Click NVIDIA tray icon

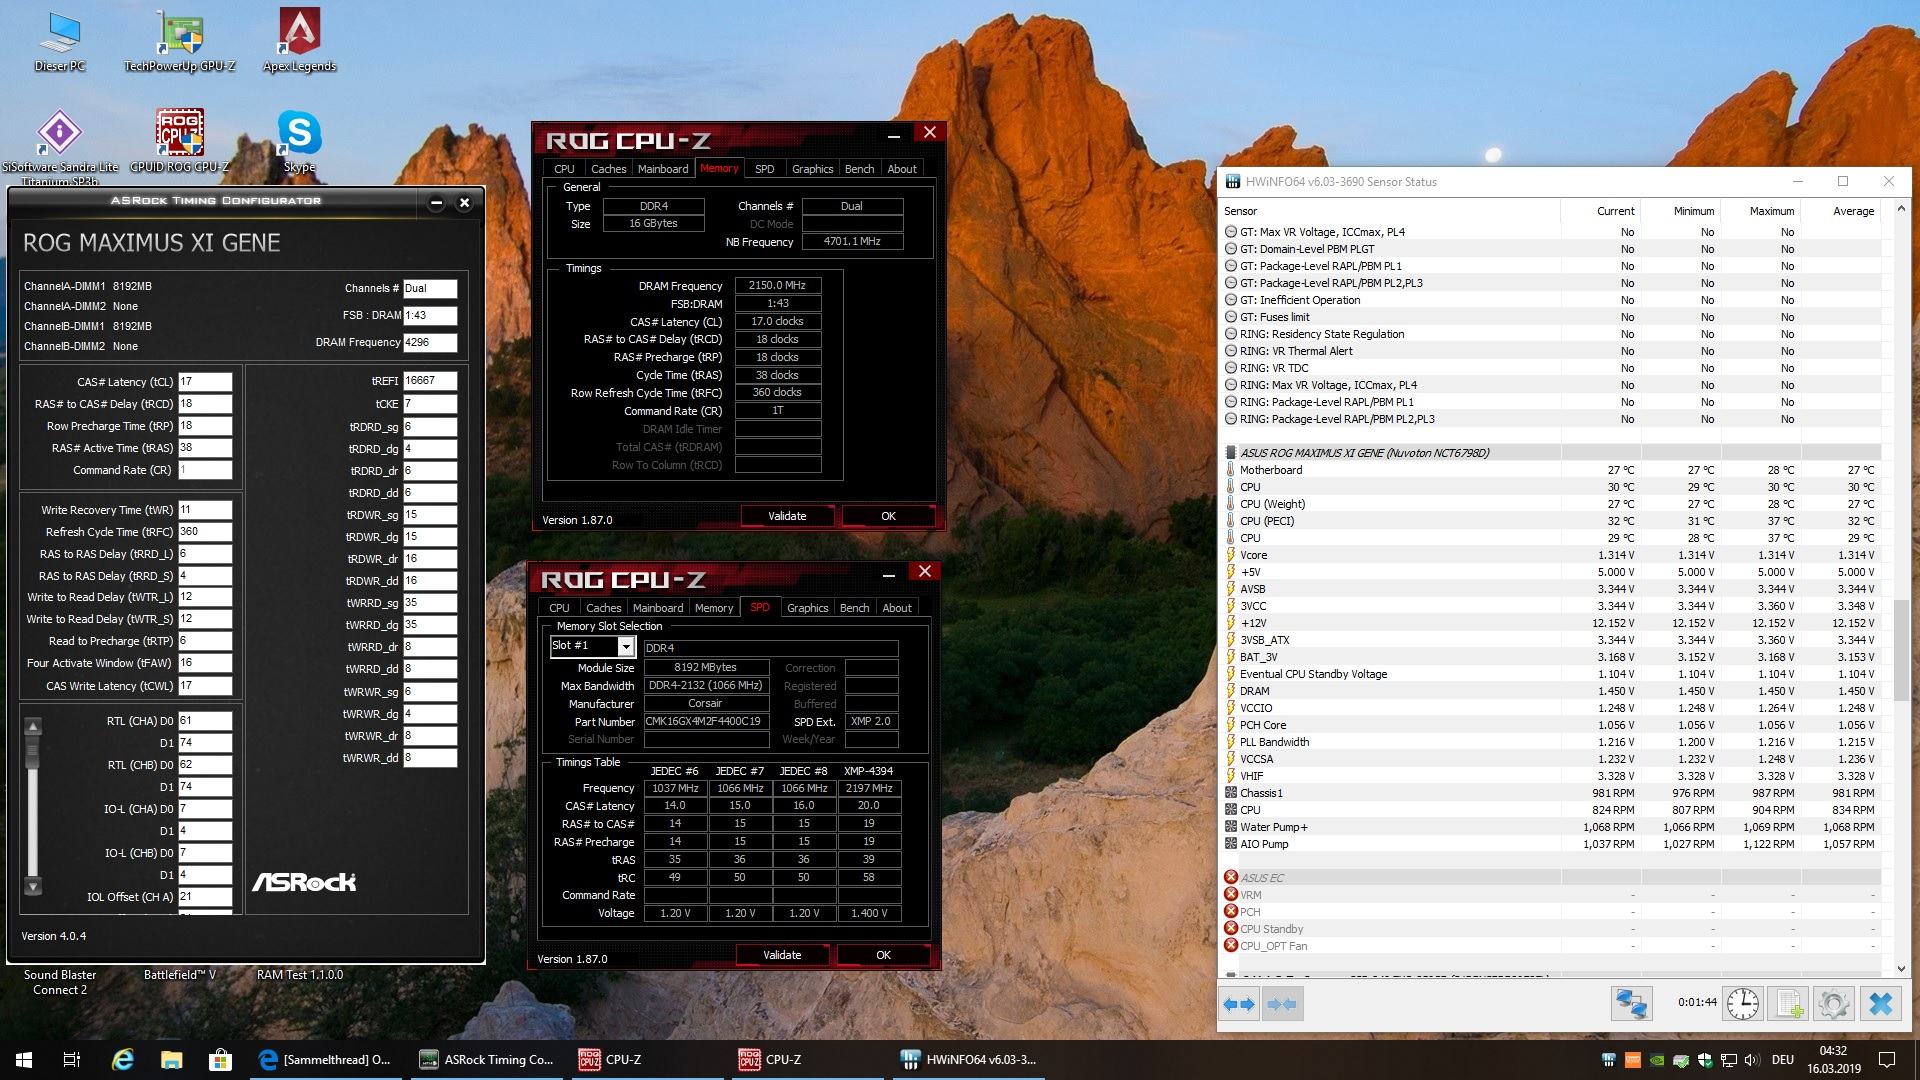(x=1656, y=1060)
